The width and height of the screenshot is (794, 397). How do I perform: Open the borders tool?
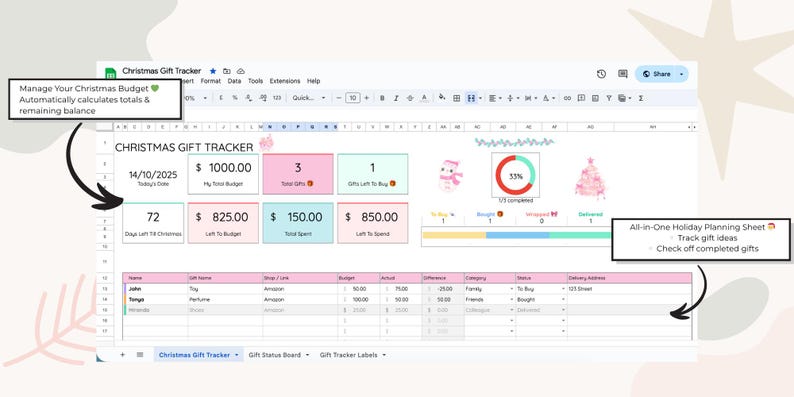(456, 98)
